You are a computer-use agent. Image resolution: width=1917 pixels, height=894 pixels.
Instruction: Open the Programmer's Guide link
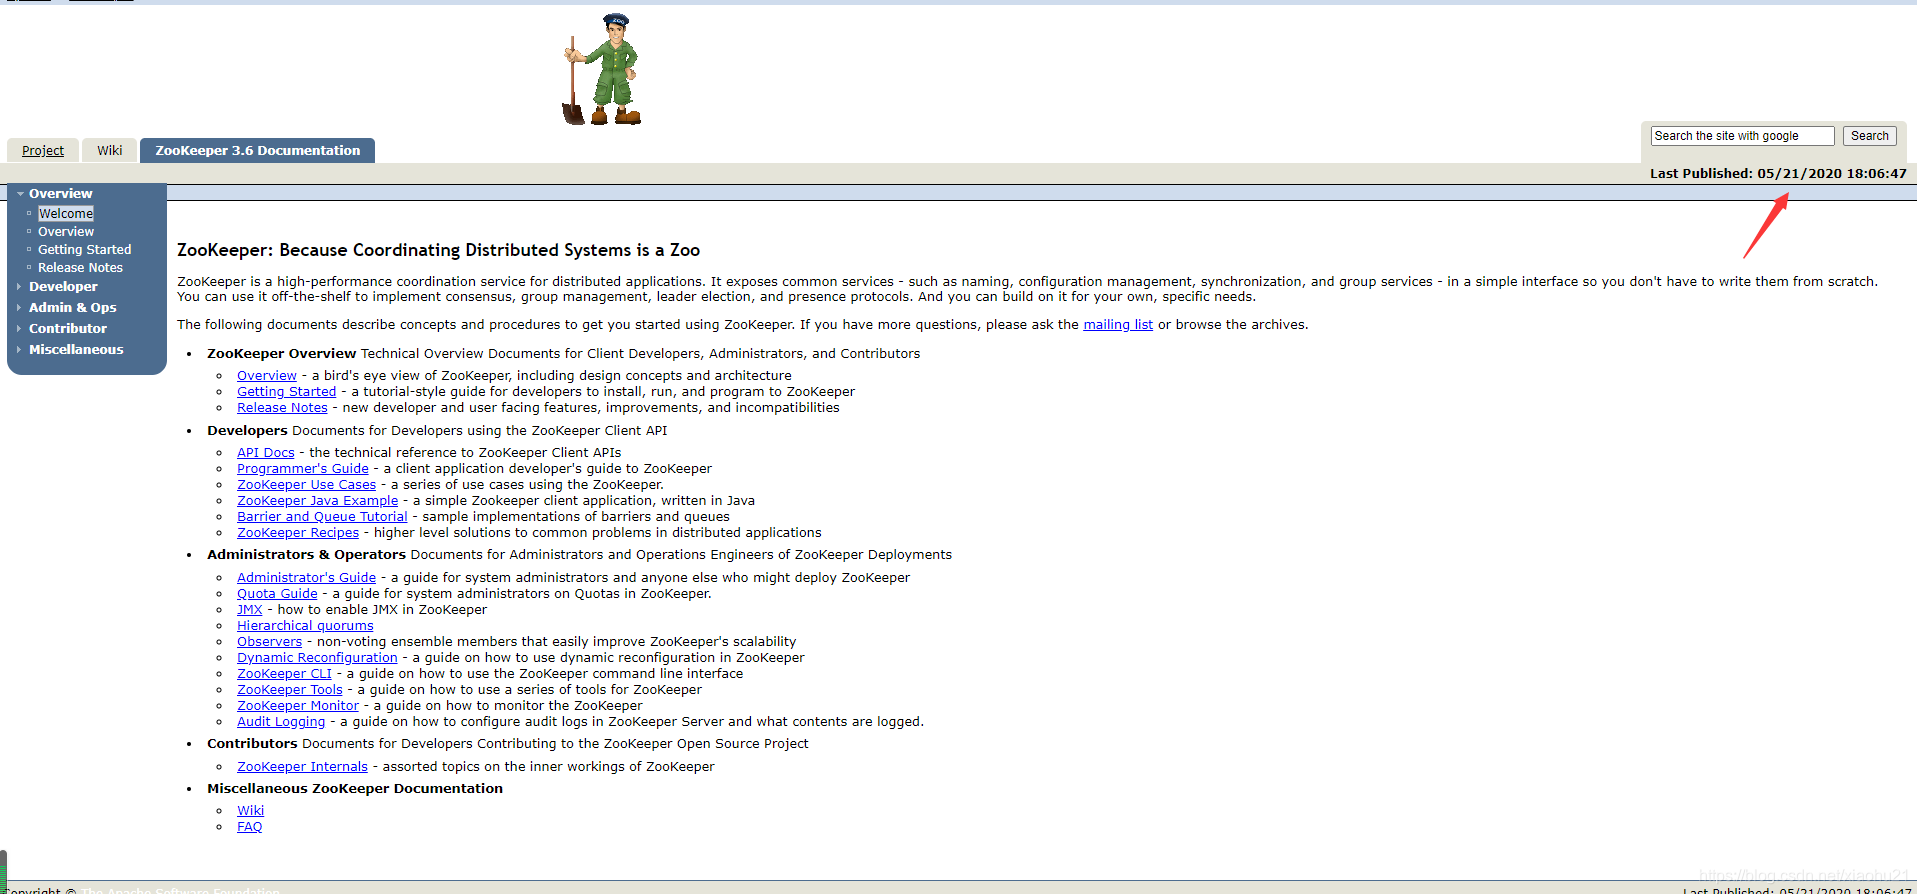303,469
